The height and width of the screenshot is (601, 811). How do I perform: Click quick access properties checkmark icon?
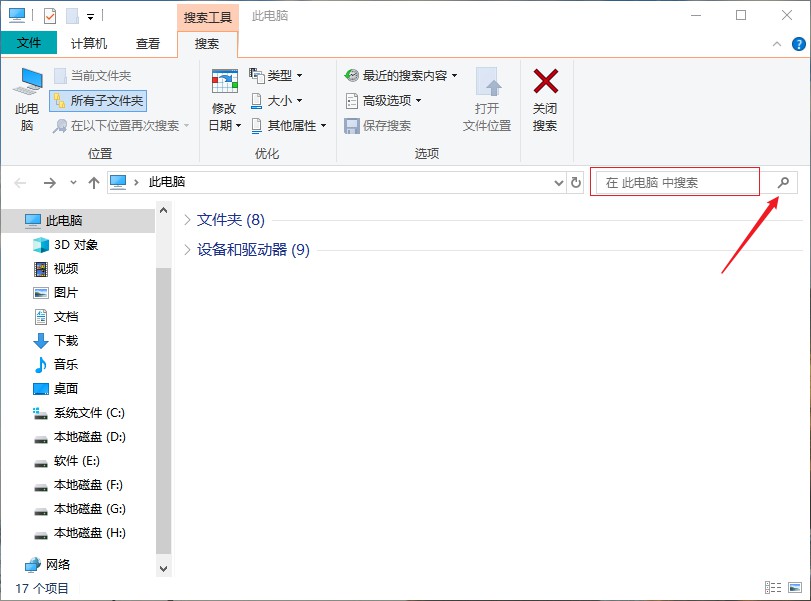click(50, 16)
